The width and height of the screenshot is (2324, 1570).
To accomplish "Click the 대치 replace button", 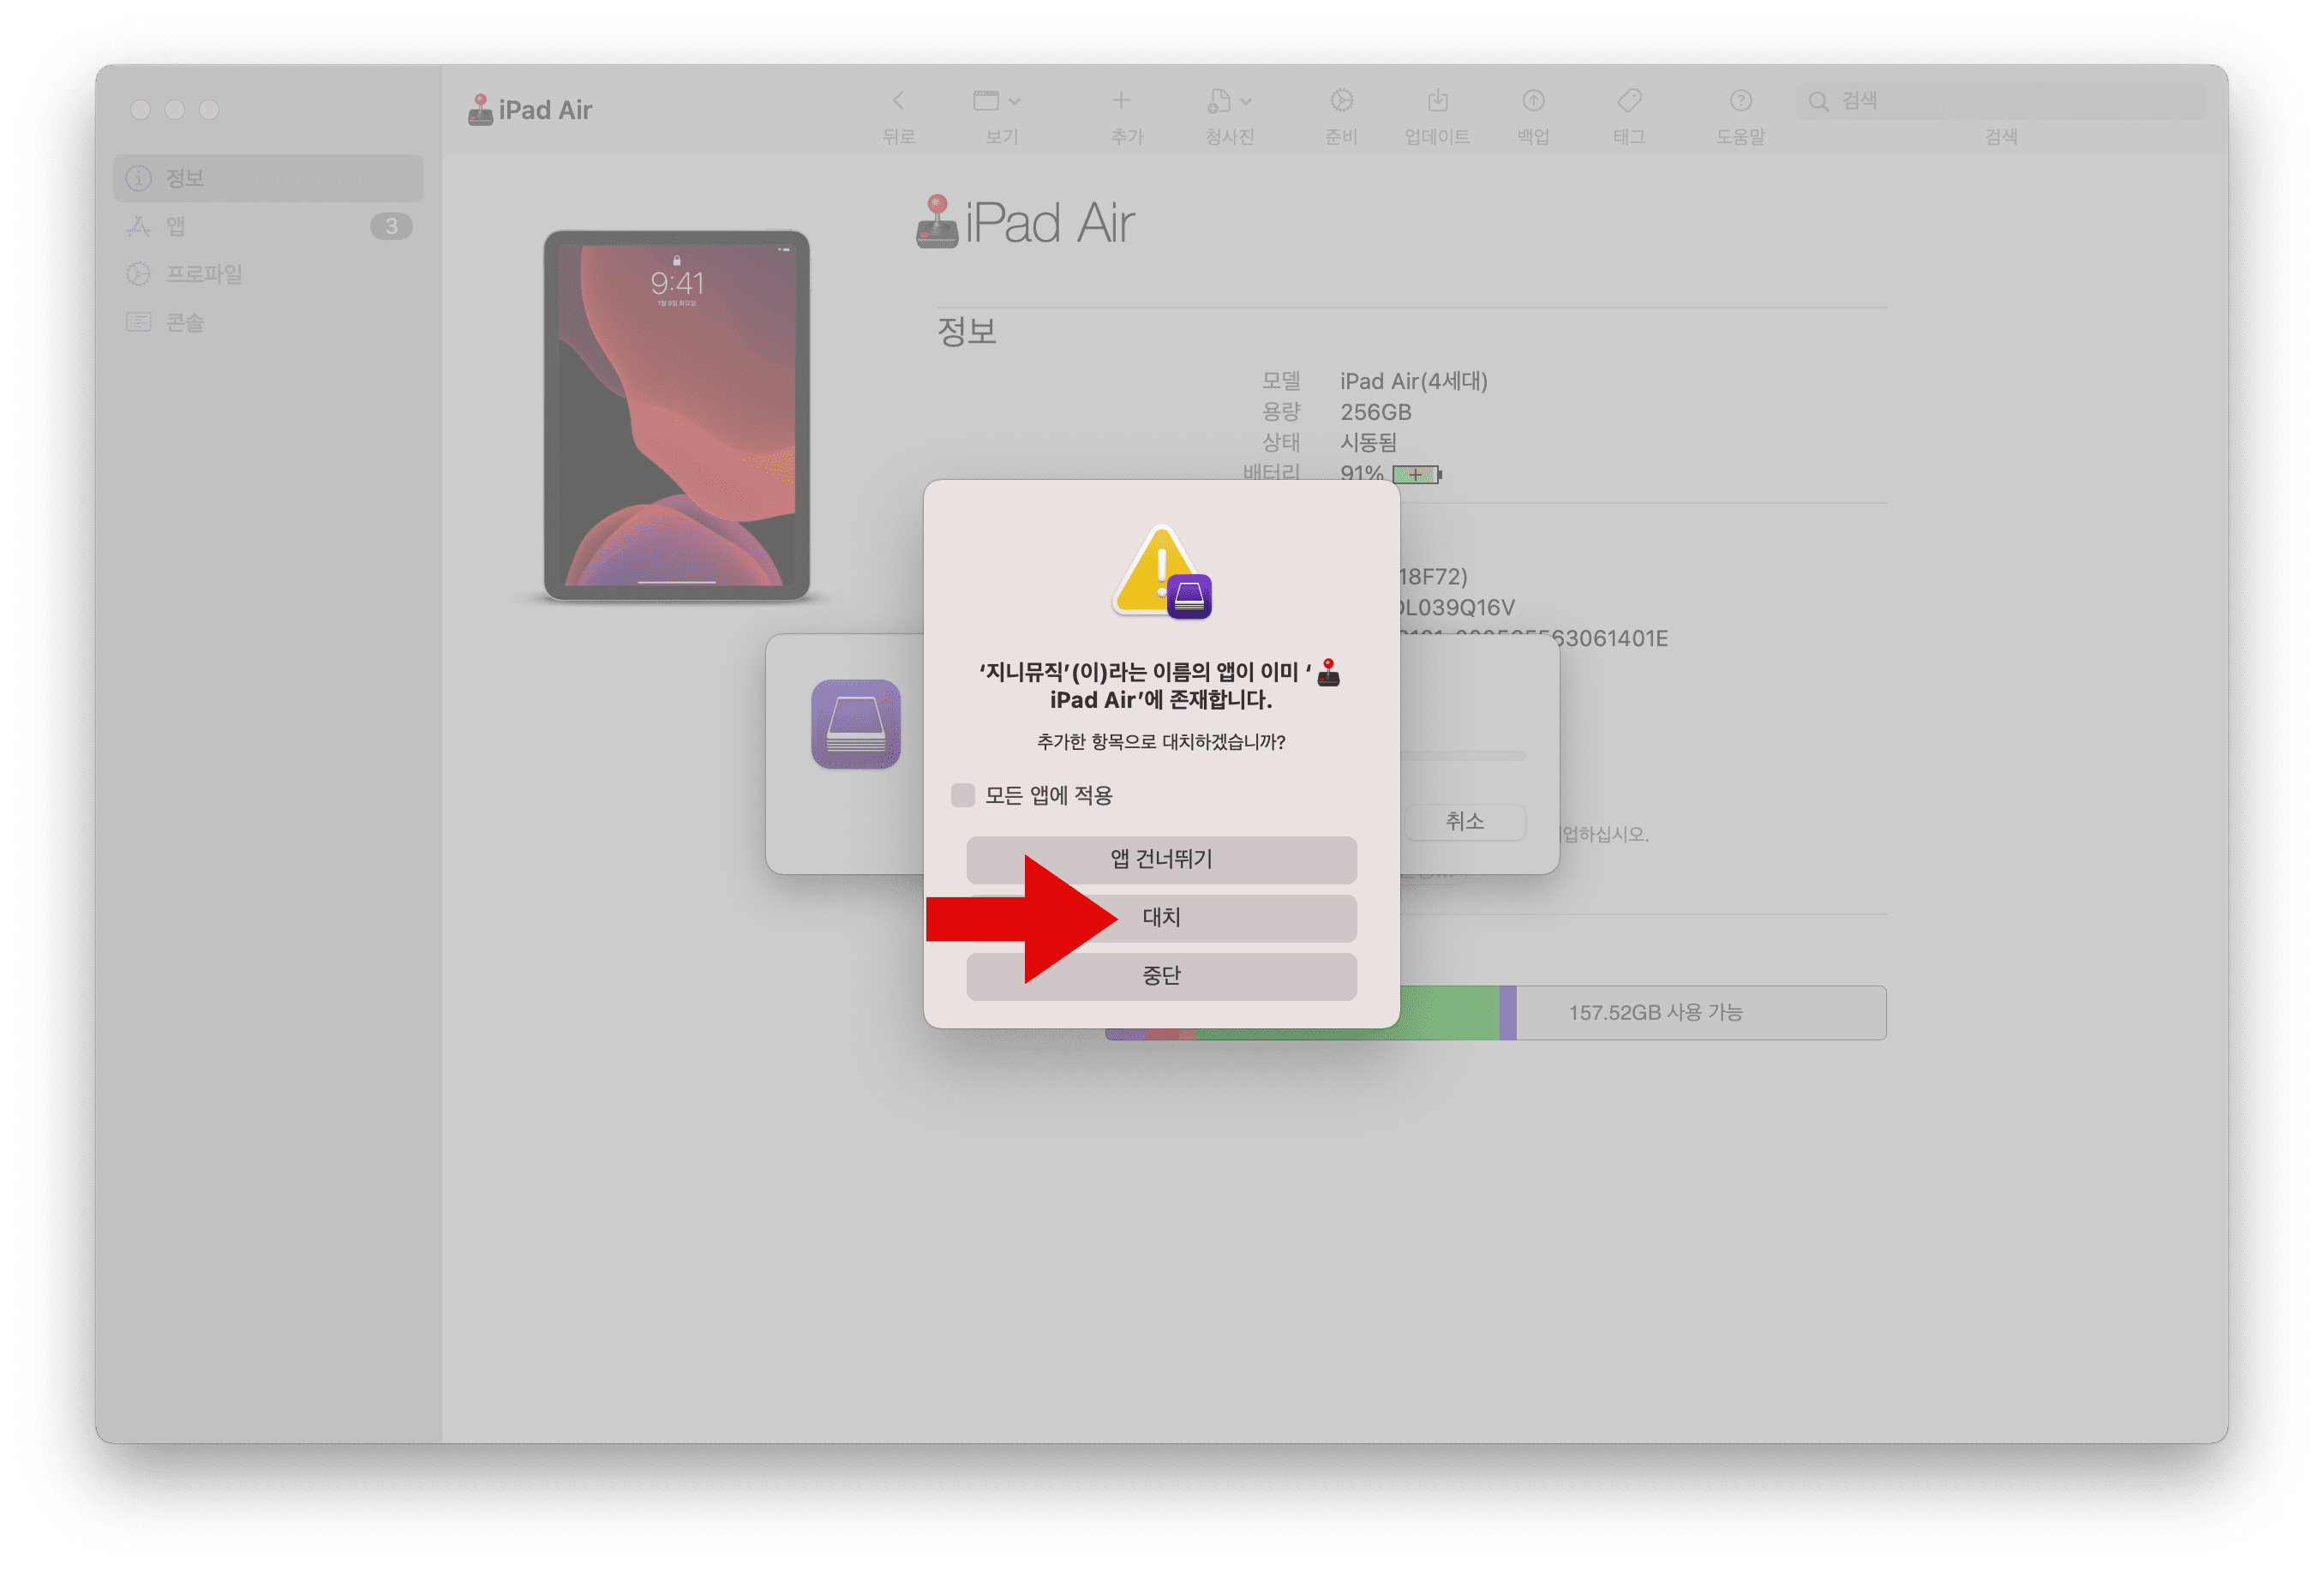I will click(x=1161, y=917).
